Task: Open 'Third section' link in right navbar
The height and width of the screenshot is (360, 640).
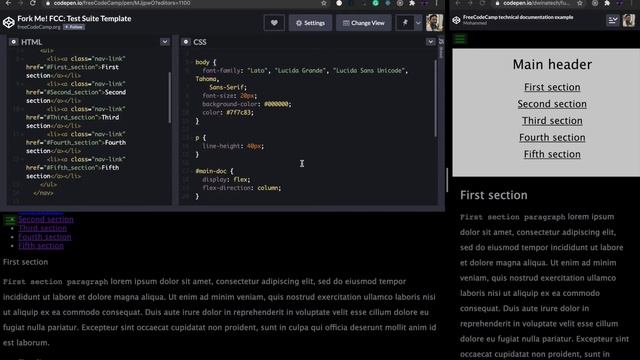Action: [x=552, y=121]
